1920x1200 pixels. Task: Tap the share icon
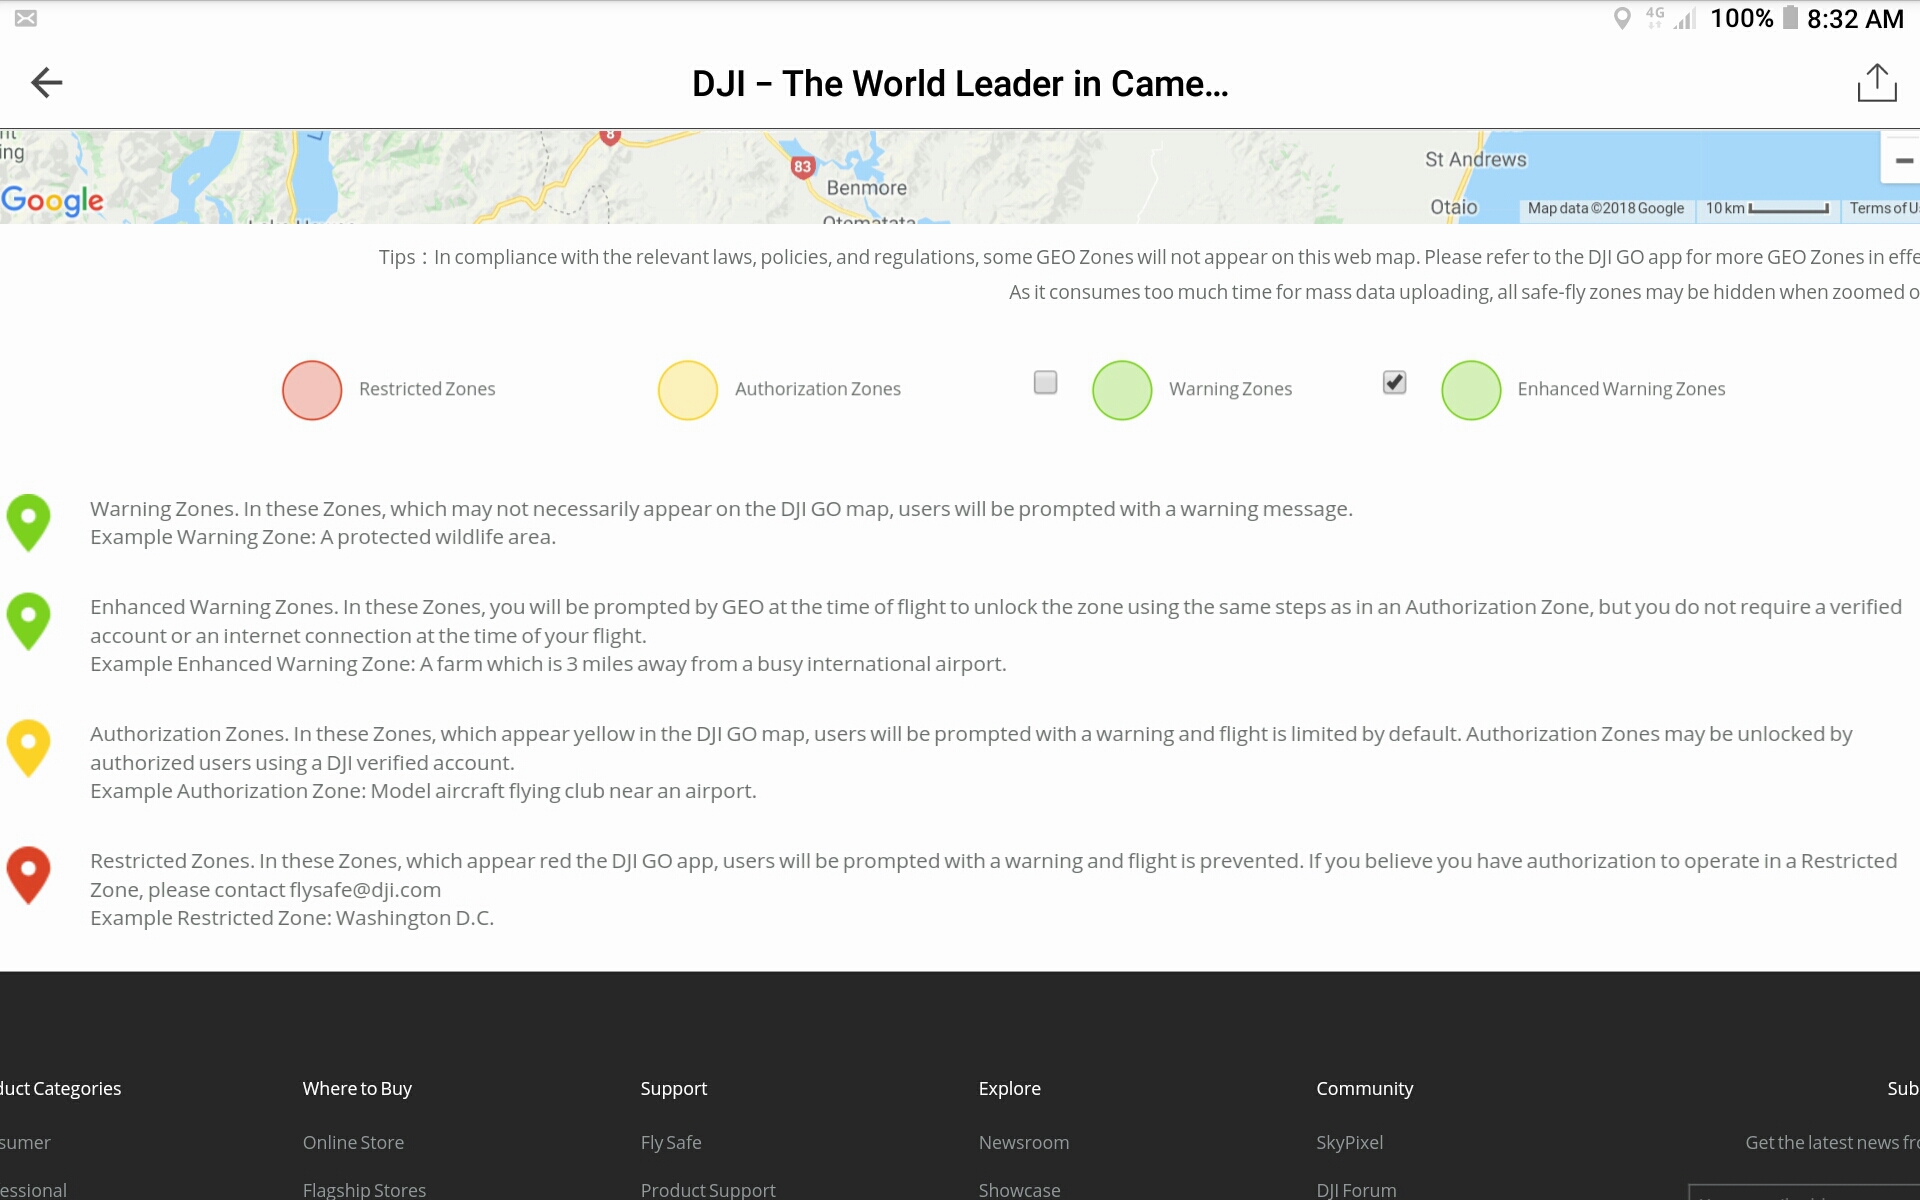click(1877, 83)
